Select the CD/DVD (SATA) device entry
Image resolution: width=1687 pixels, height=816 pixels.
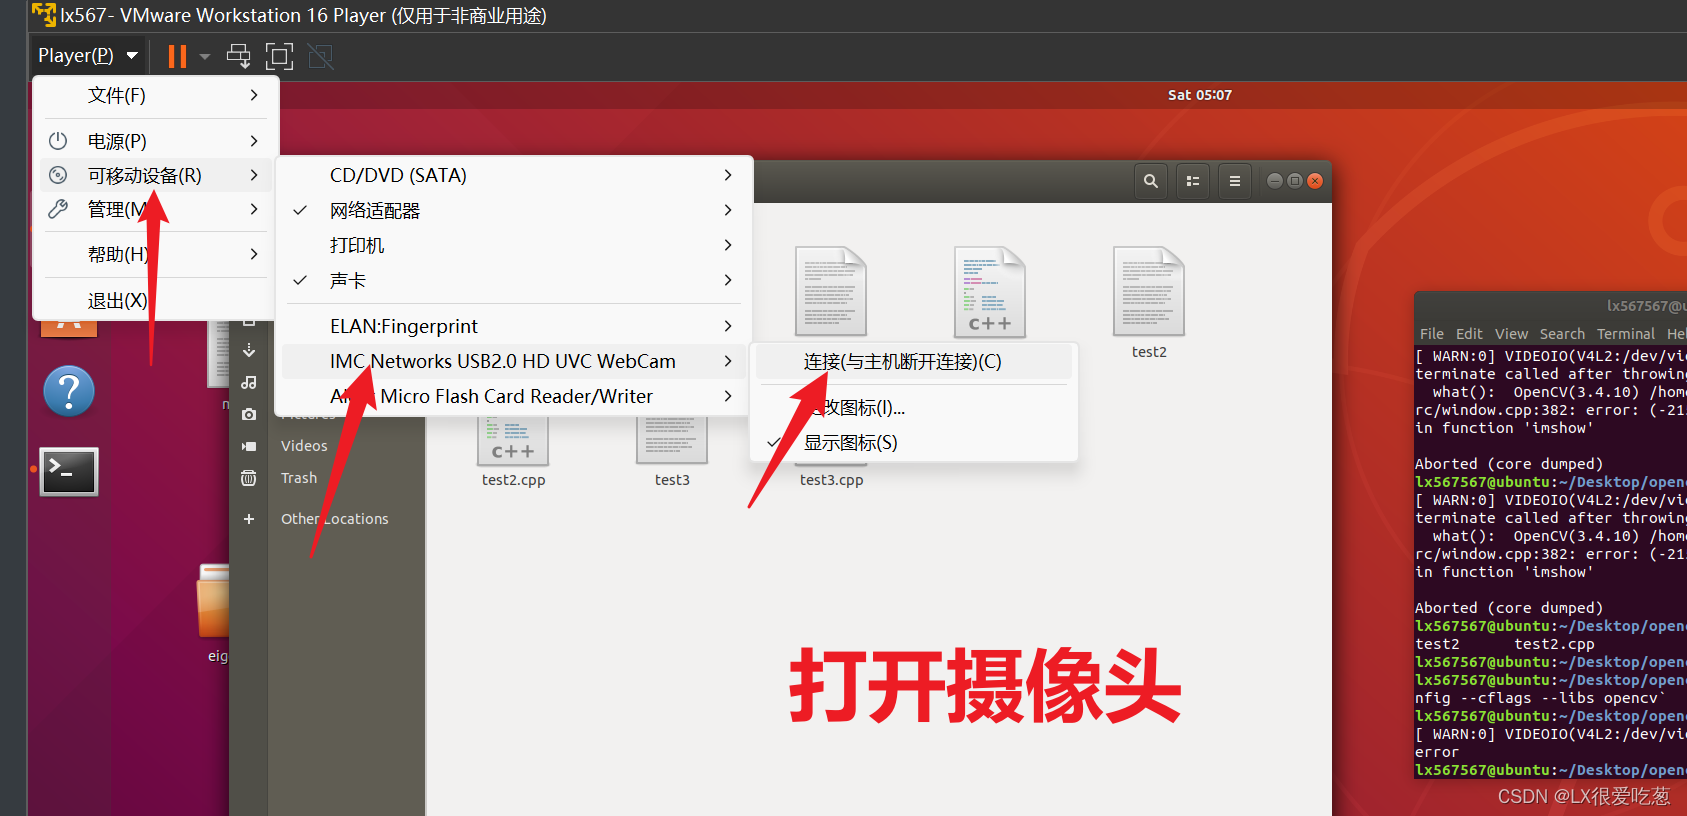(x=512, y=175)
